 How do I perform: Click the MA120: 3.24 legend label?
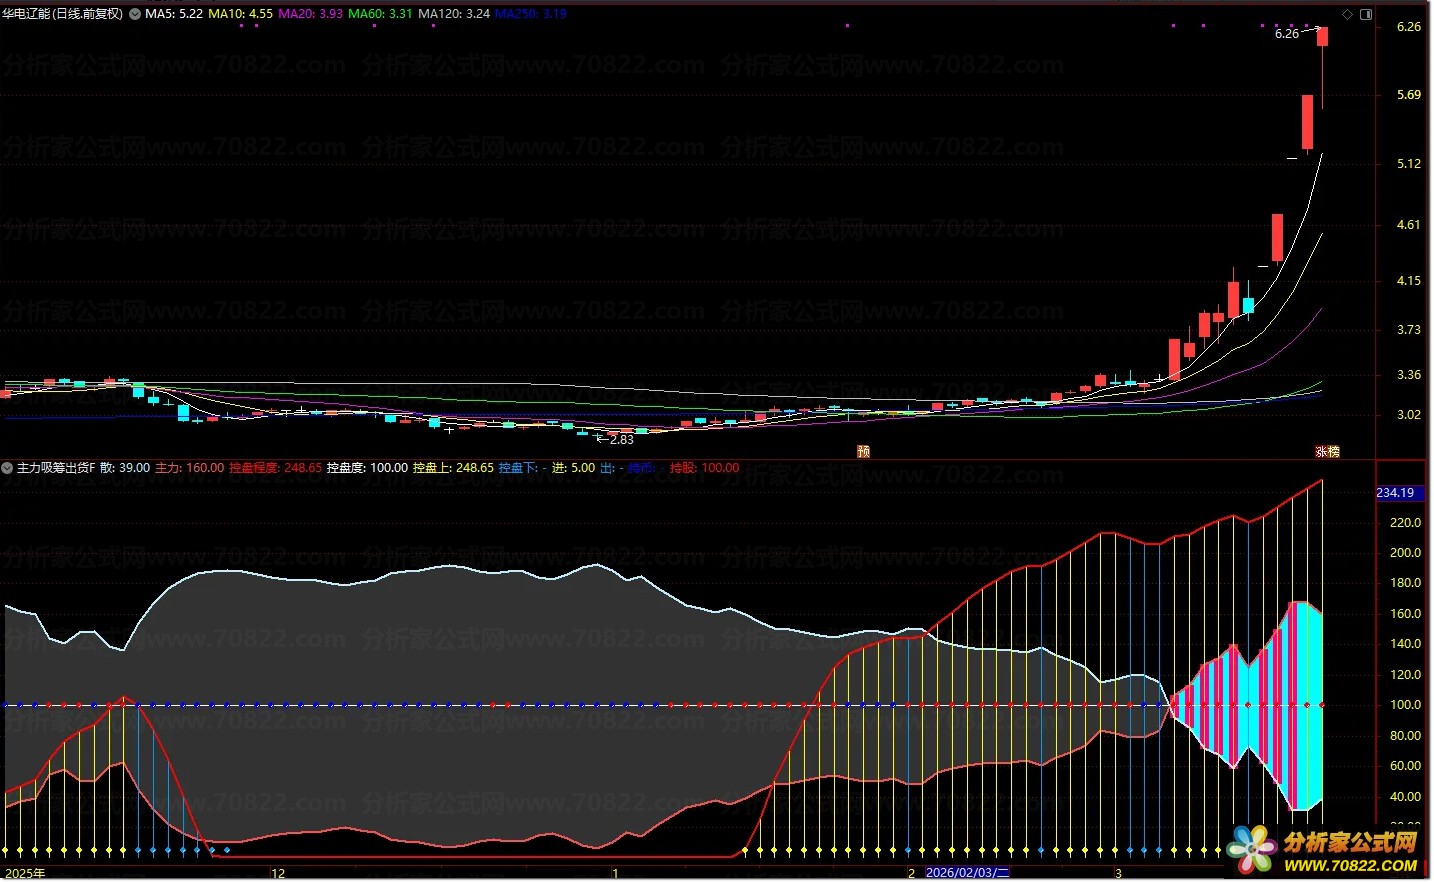pos(454,14)
